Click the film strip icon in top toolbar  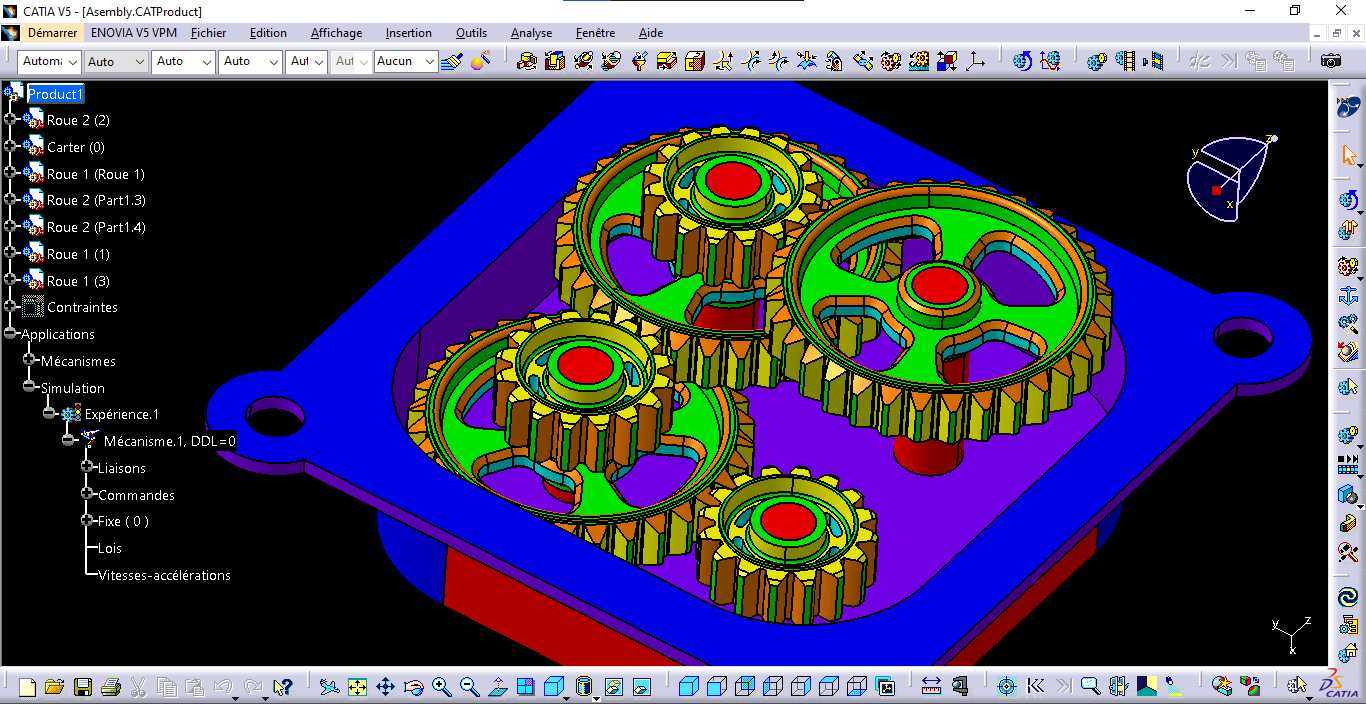point(1125,61)
